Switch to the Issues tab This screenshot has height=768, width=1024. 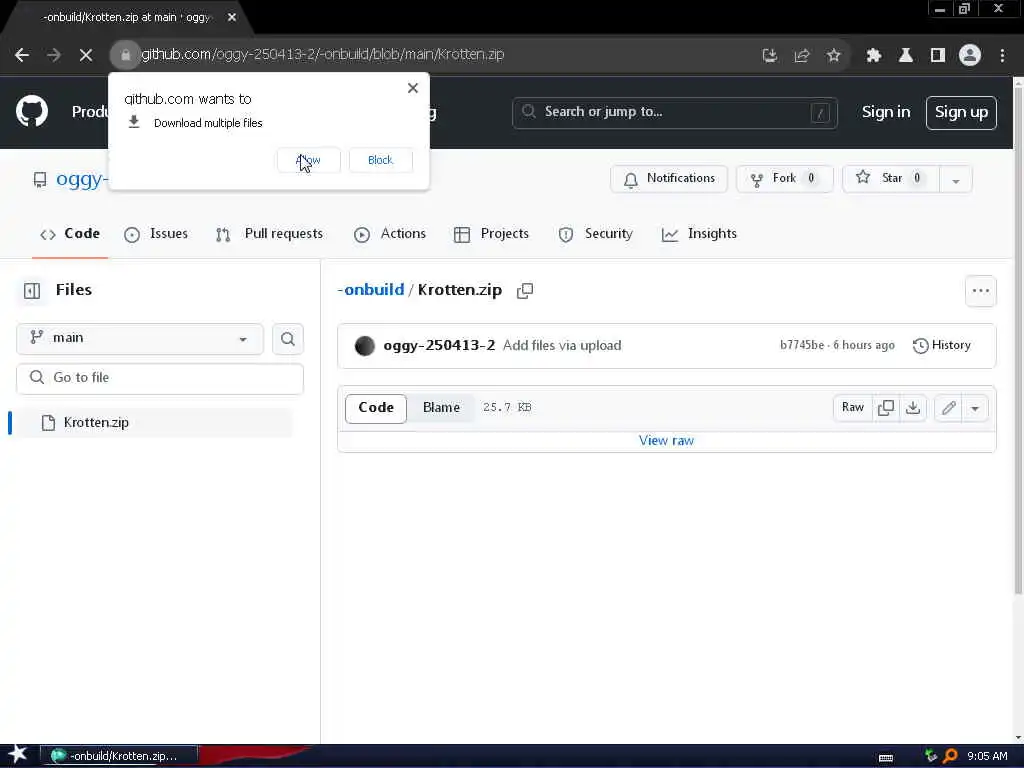(x=156, y=234)
